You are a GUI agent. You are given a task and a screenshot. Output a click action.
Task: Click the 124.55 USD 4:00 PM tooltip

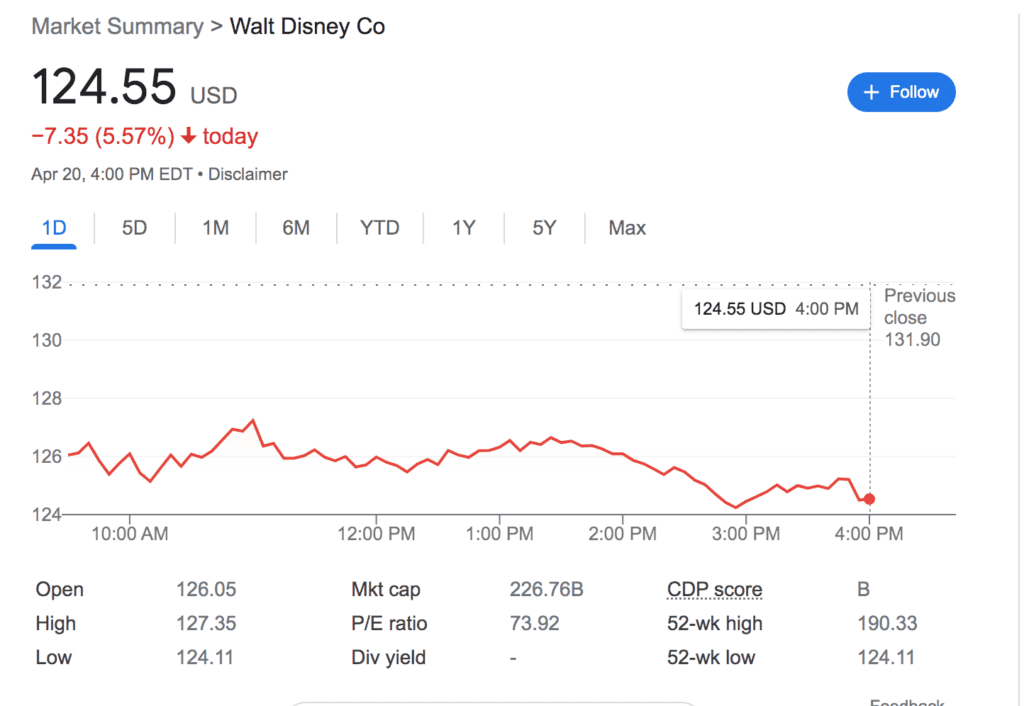776,309
